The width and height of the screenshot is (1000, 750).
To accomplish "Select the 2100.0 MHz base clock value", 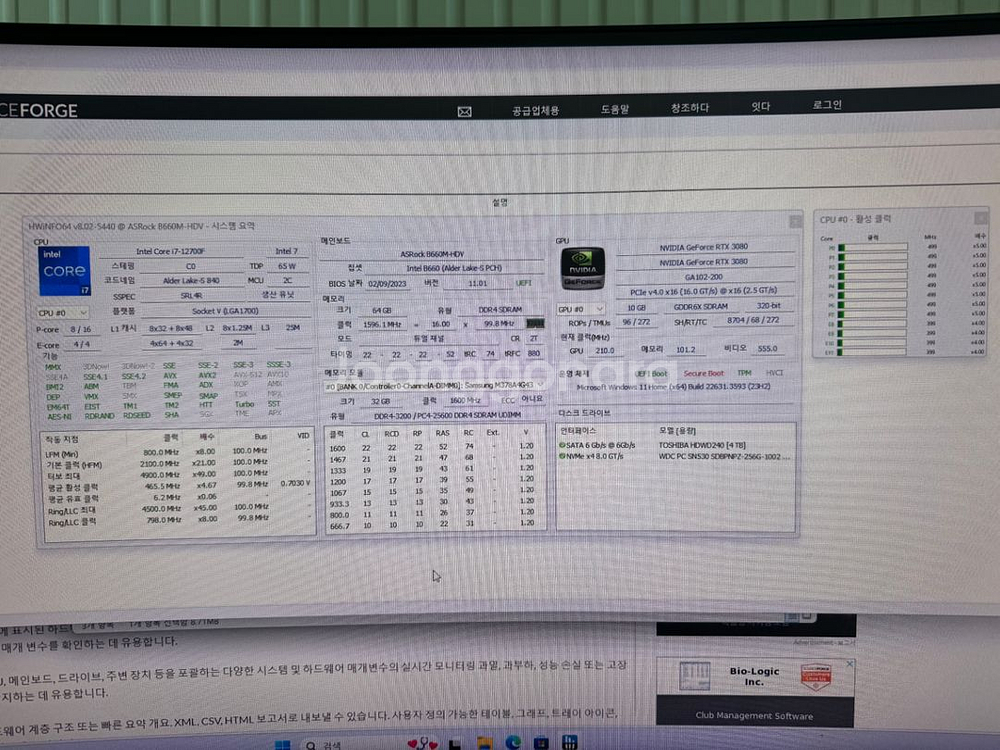I will click(159, 464).
